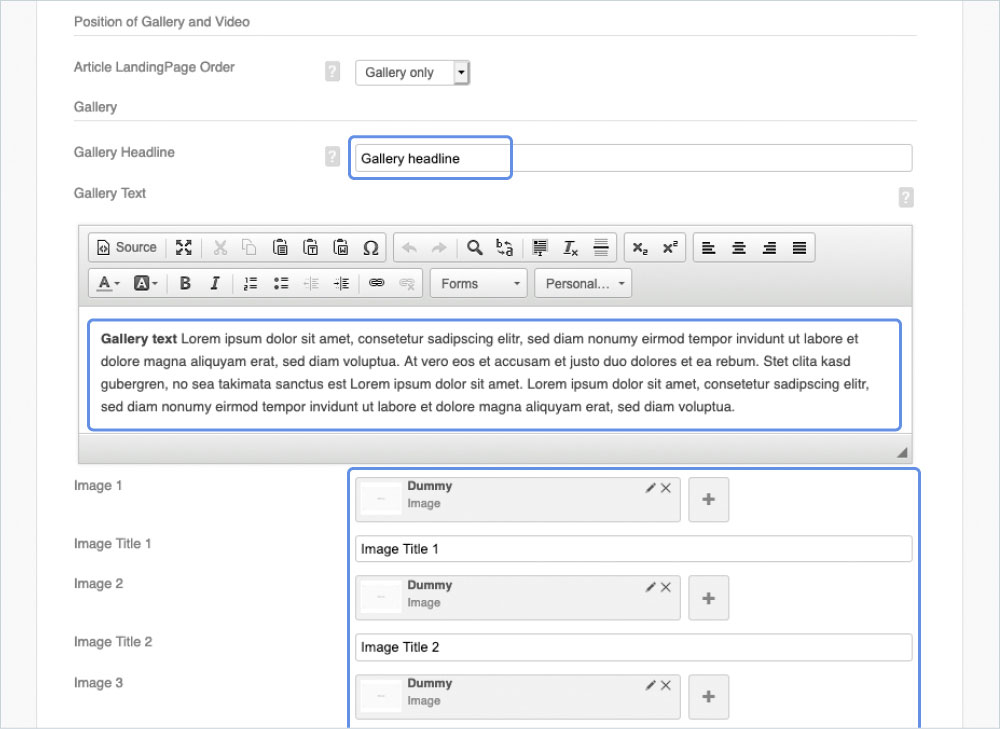The image size is (1000, 729).
Task: Open the Personal... dropdown
Action: coord(584,283)
